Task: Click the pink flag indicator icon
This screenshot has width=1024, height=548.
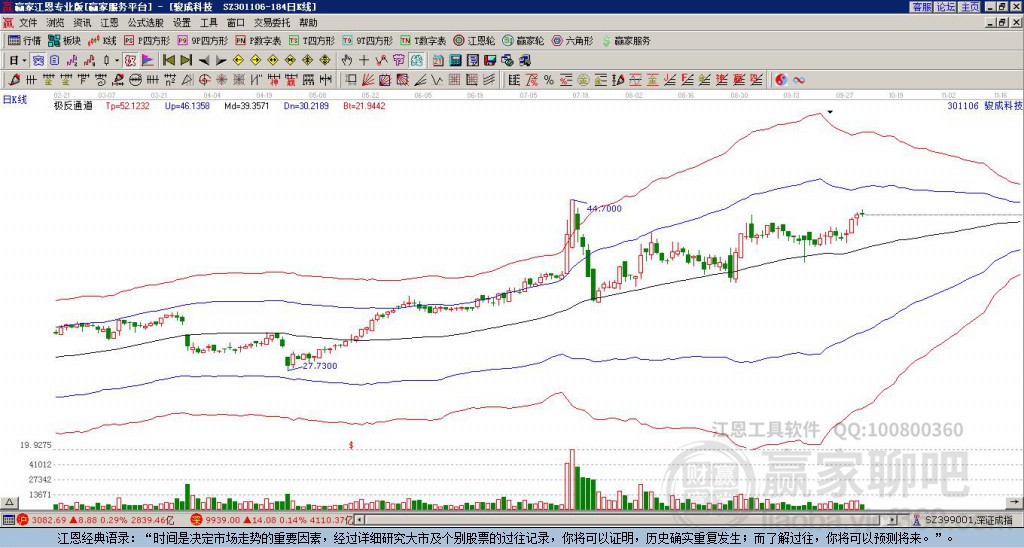Action: pos(148,61)
